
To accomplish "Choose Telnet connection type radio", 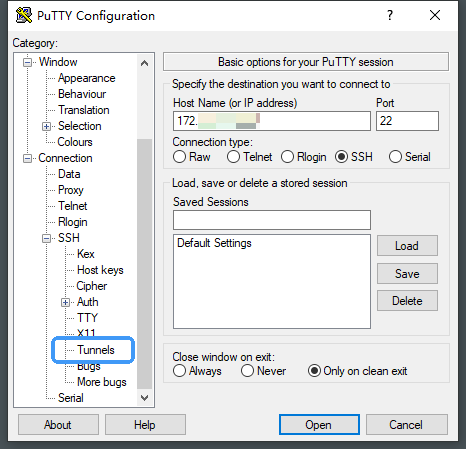I will coord(233,157).
